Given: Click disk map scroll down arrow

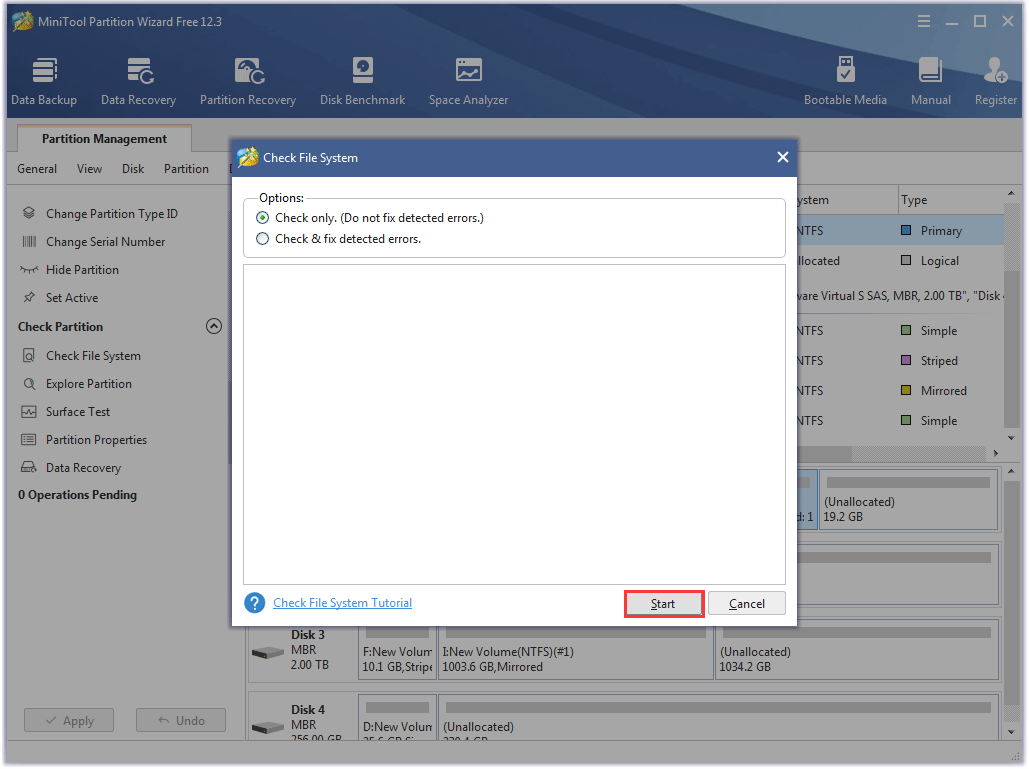Looking at the screenshot, I should [x=1011, y=732].
